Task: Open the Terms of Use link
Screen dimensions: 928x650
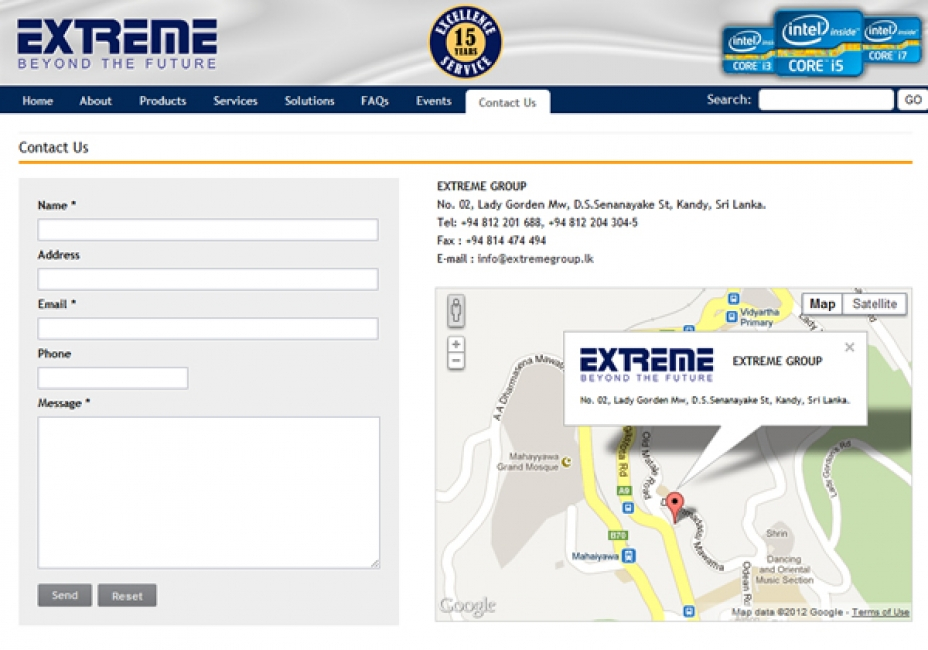Action: pyautogui.click(x=880, y=612)
